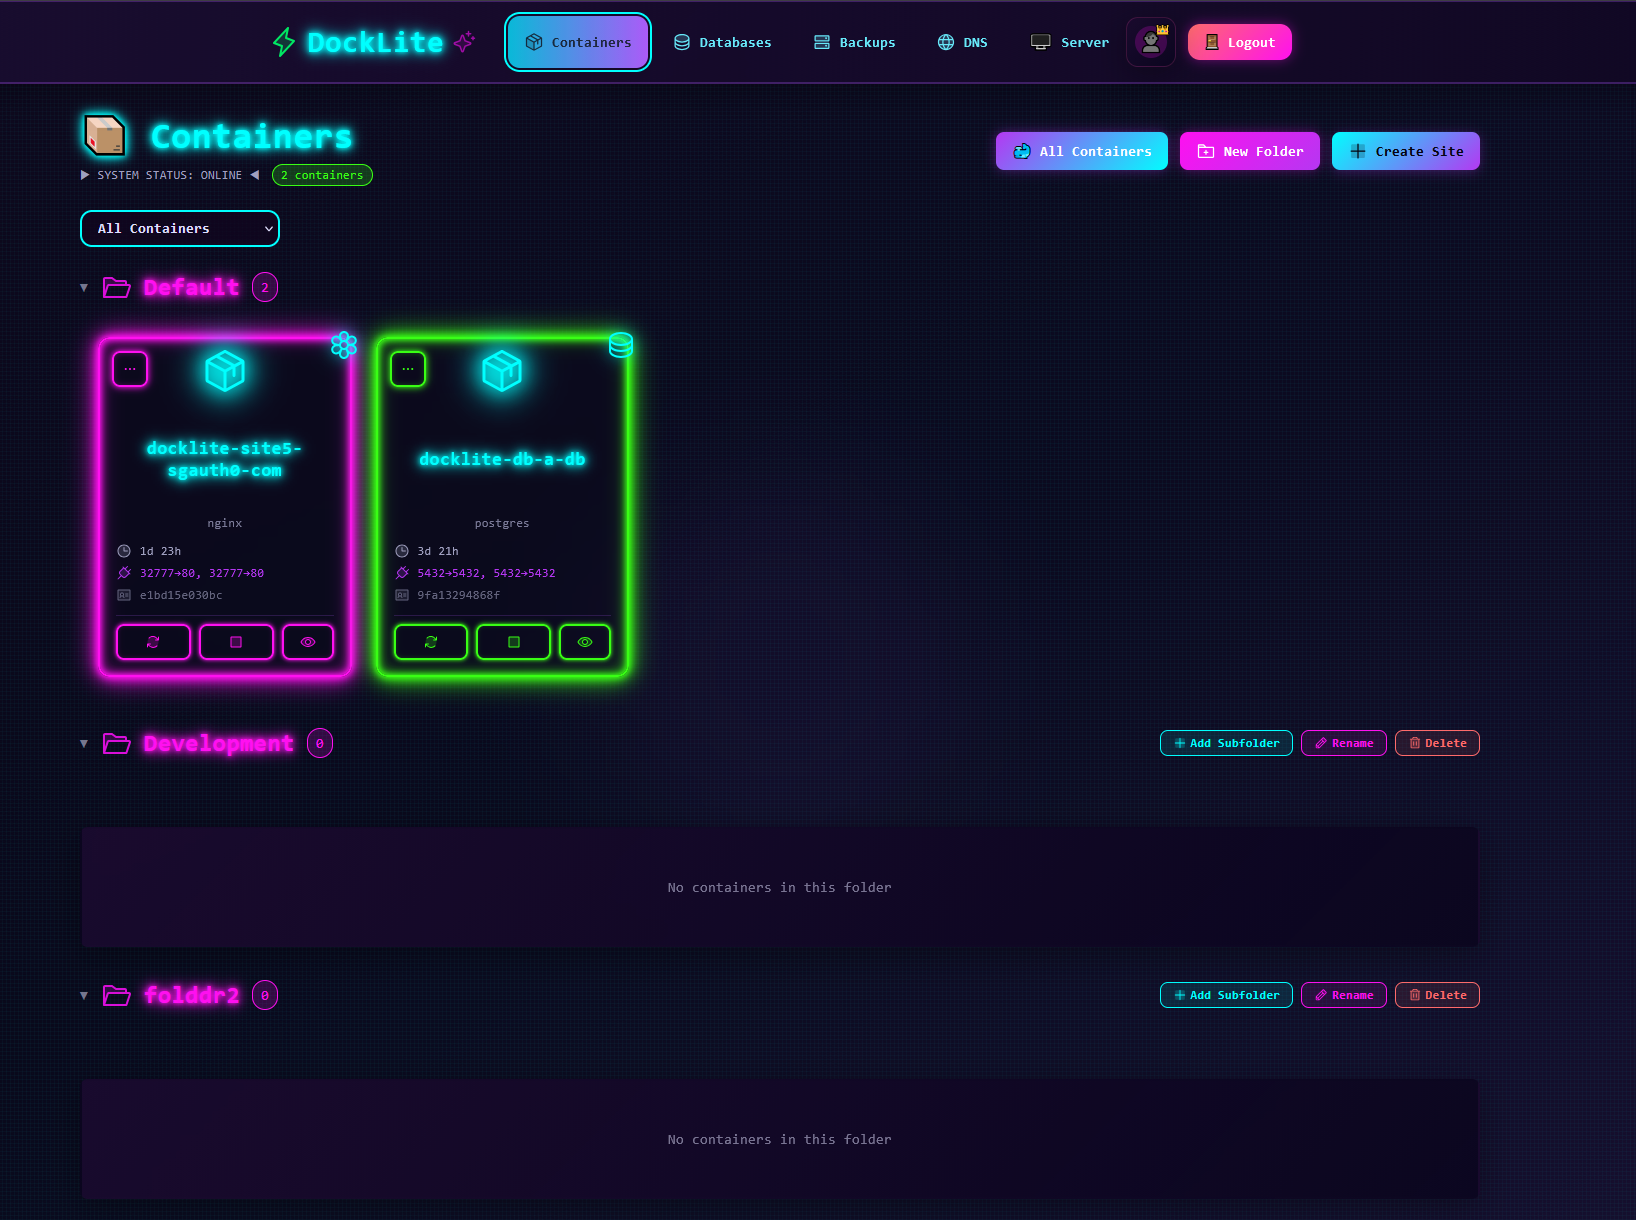Click the database badge on postgres card
The height and width of the screenshot is (1220, 1636).
[x=621, y=345]
